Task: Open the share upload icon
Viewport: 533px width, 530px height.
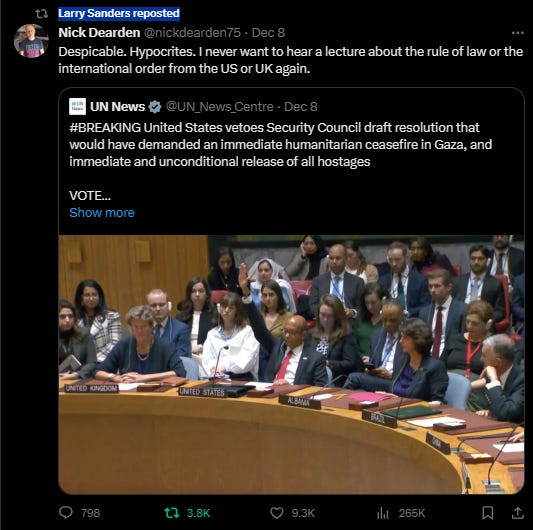Action: click(x=517, y=513)
